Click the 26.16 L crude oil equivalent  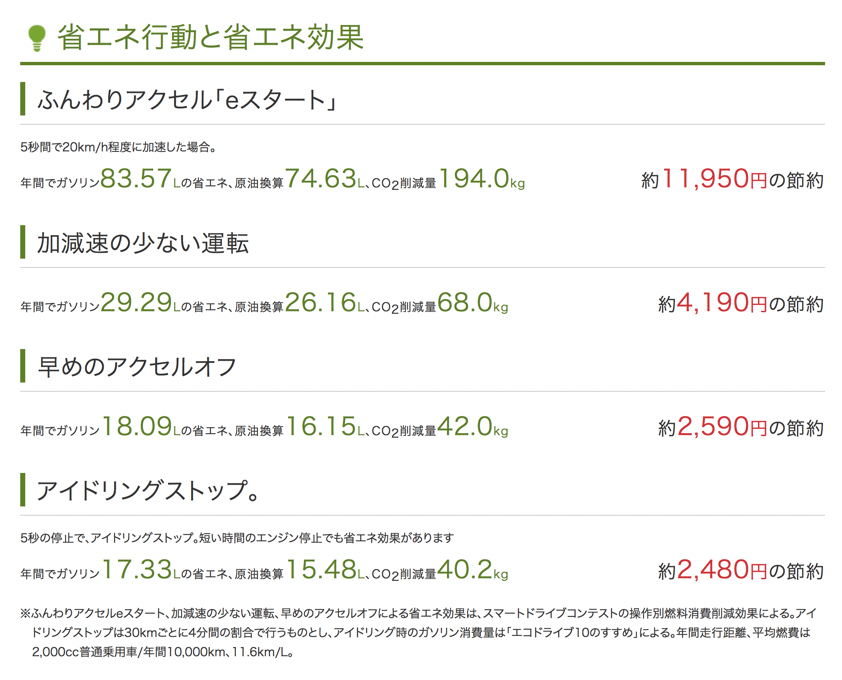[321, 303]
